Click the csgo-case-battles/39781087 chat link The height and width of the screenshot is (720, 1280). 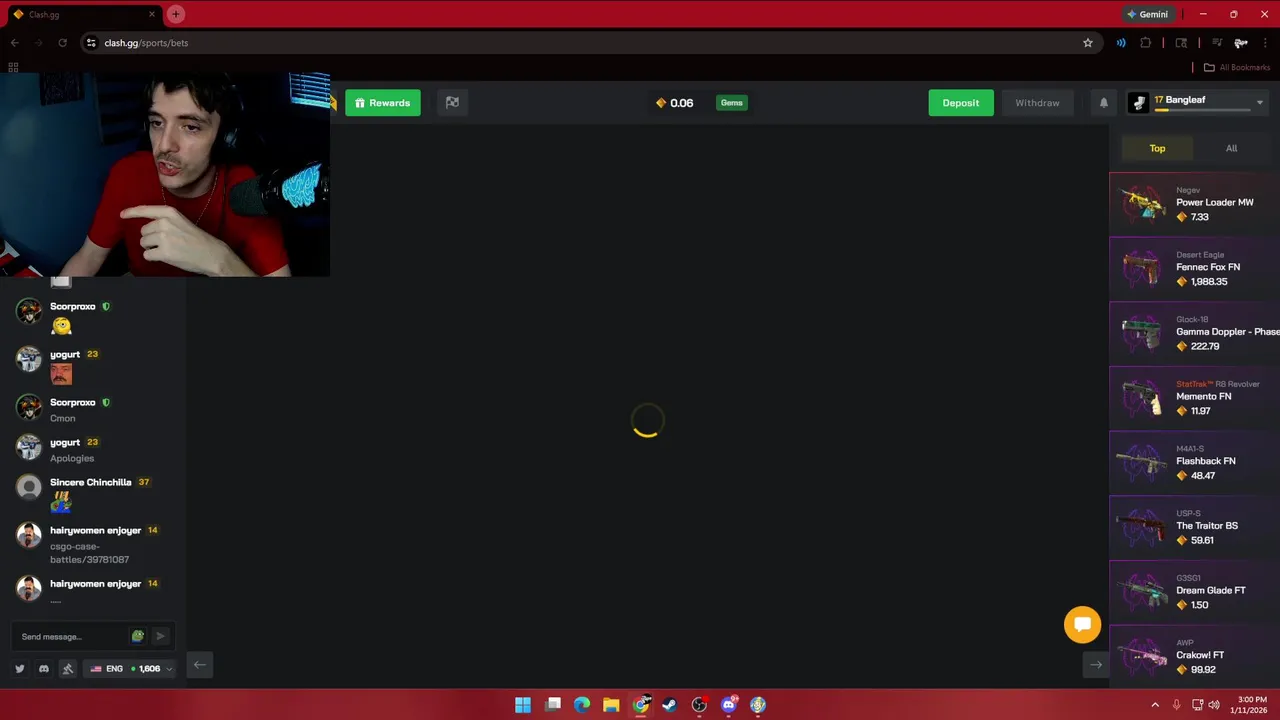click(x=89, y=553)
